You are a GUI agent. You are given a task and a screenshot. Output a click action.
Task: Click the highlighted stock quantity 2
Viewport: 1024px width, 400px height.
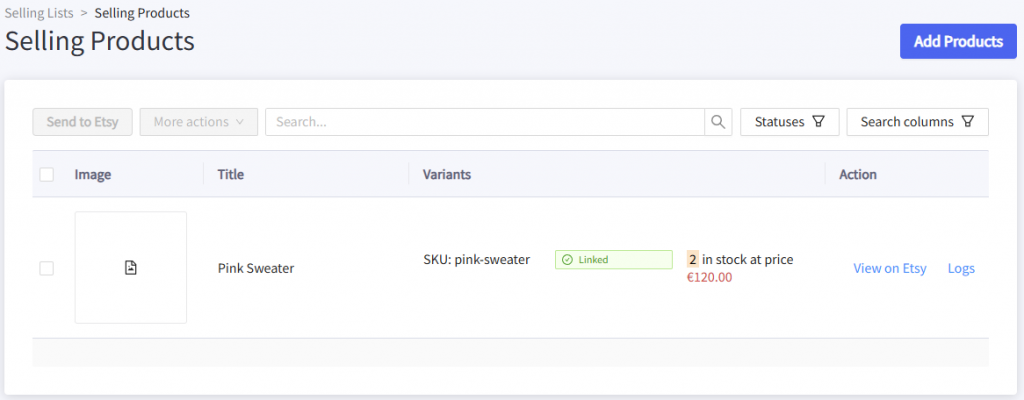pos(692,260)
